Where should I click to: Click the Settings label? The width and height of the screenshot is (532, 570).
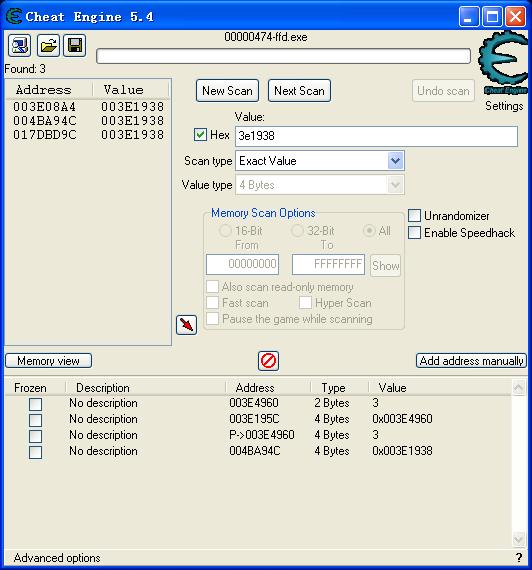point(504,106)
